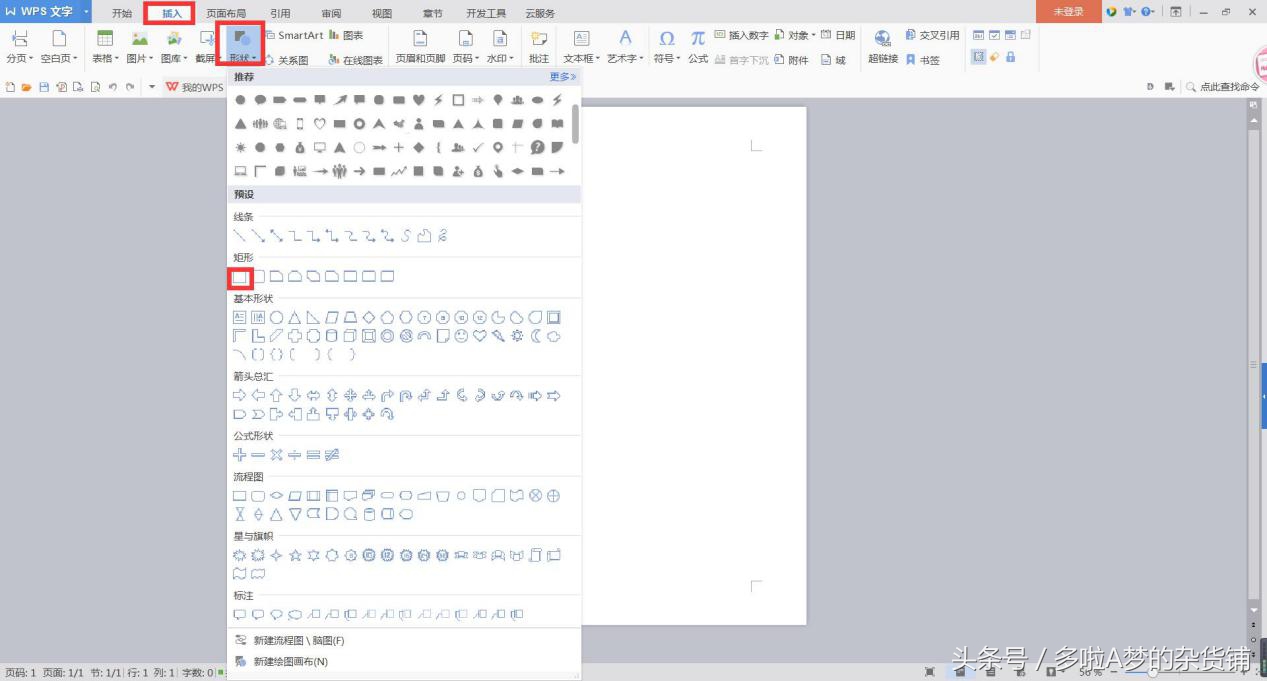Insert the right arrow shape in 箭头总汇

coord(240,396)
